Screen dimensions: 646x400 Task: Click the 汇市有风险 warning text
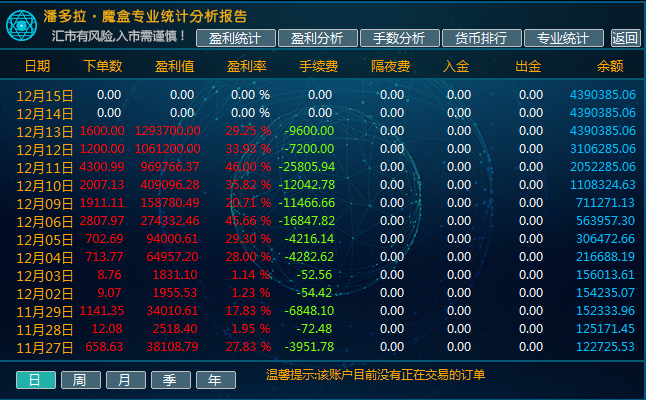coord(119,36)
